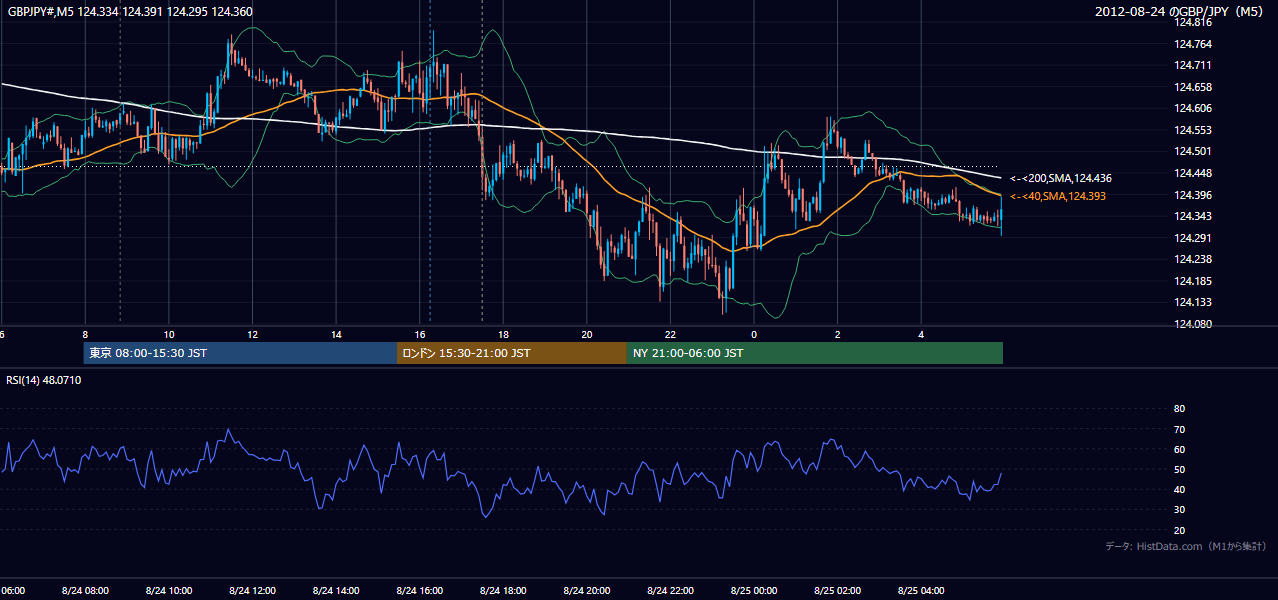This screenshot has height=600, width=1278.
Task: Click the 8/24 08:00 date axis label
Action: [85, 590]
